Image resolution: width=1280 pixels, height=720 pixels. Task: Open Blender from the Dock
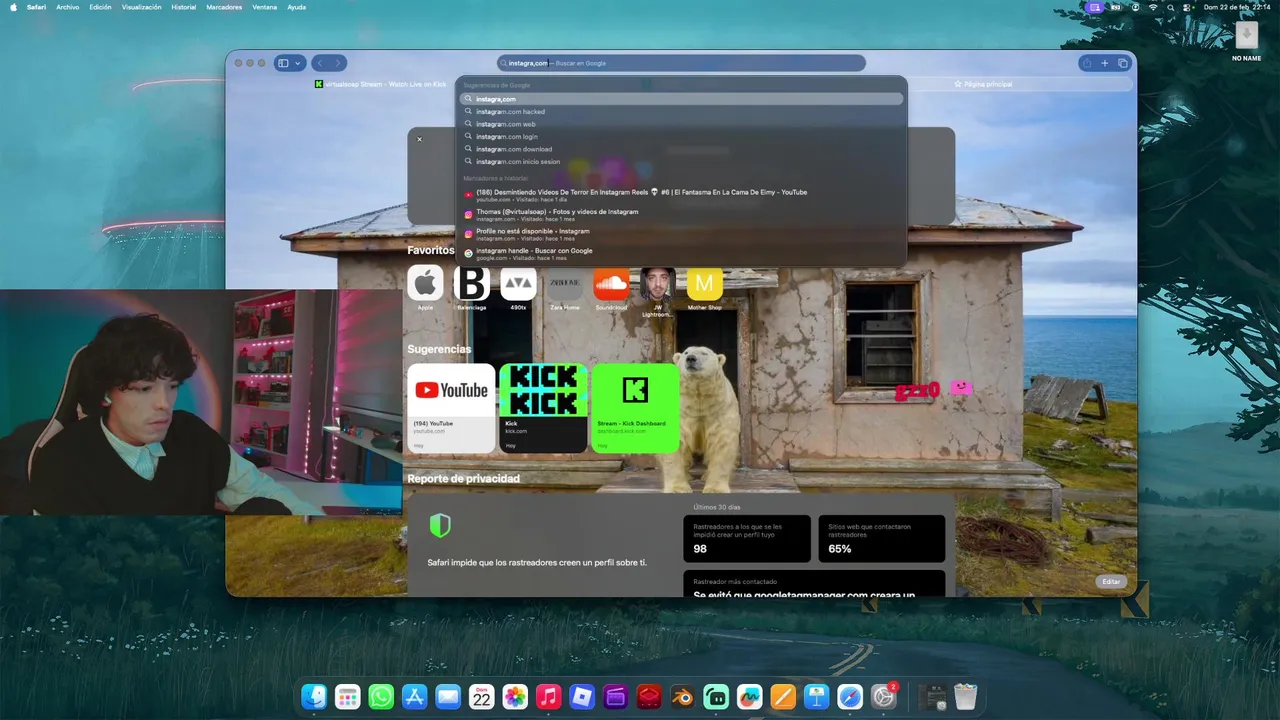682,697
